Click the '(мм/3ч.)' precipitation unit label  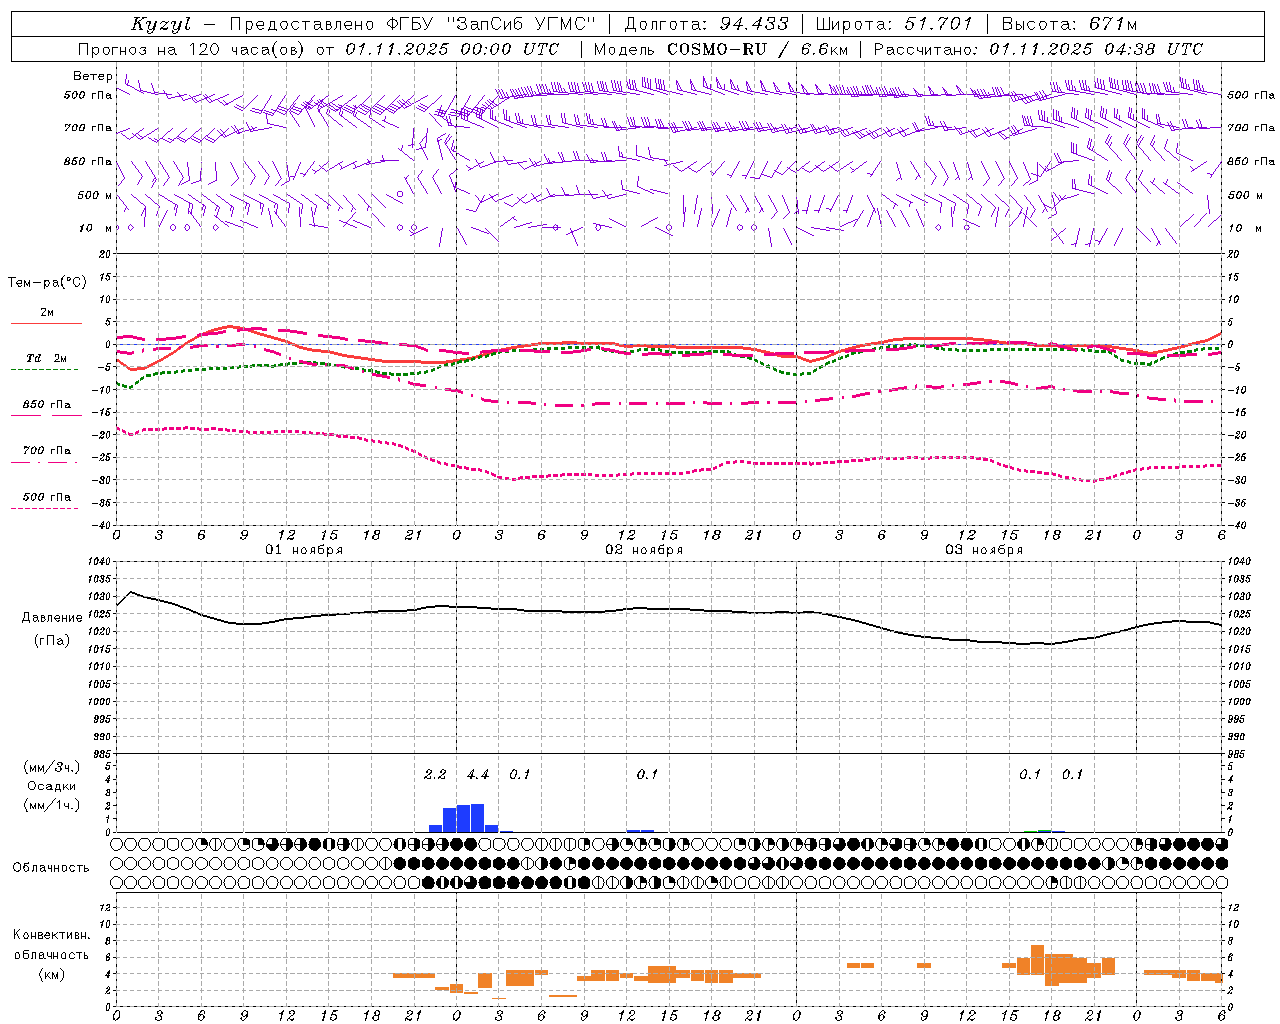51,767
